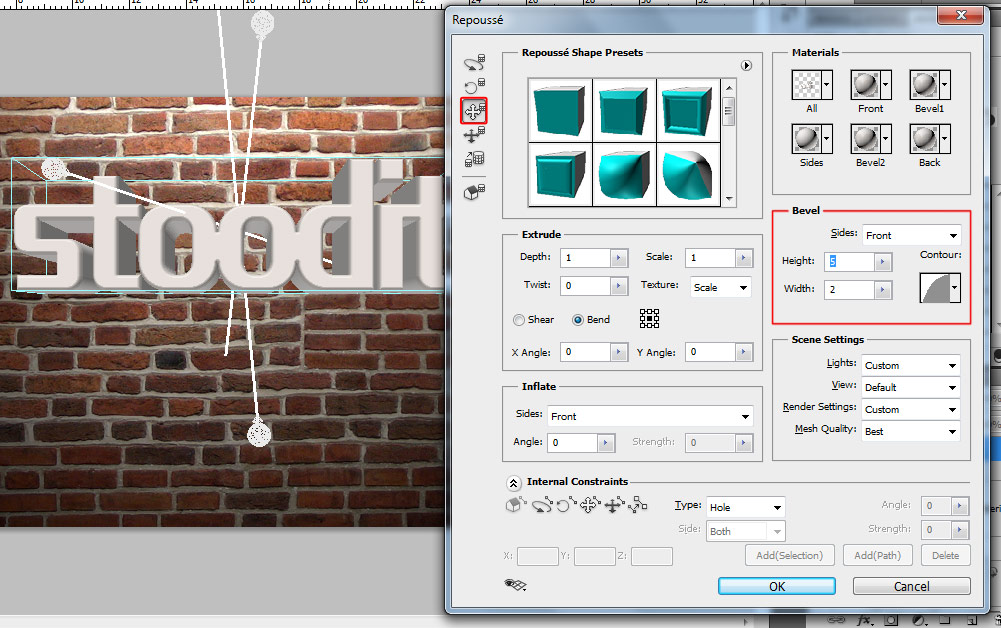This screenshot has height=628, width=1001.
Task: Click the Bevel Width input field
Action: (849, 290)
